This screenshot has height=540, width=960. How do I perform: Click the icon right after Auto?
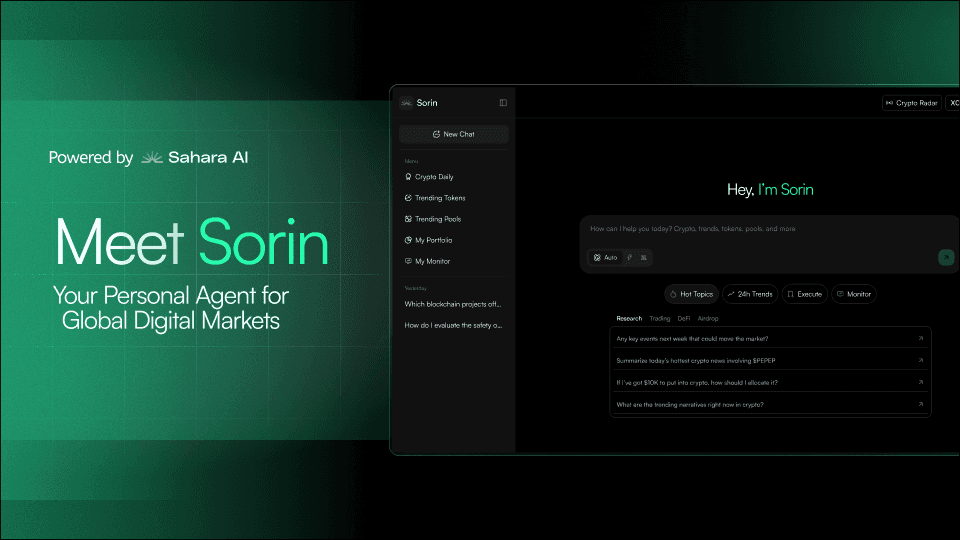point(629,258)
